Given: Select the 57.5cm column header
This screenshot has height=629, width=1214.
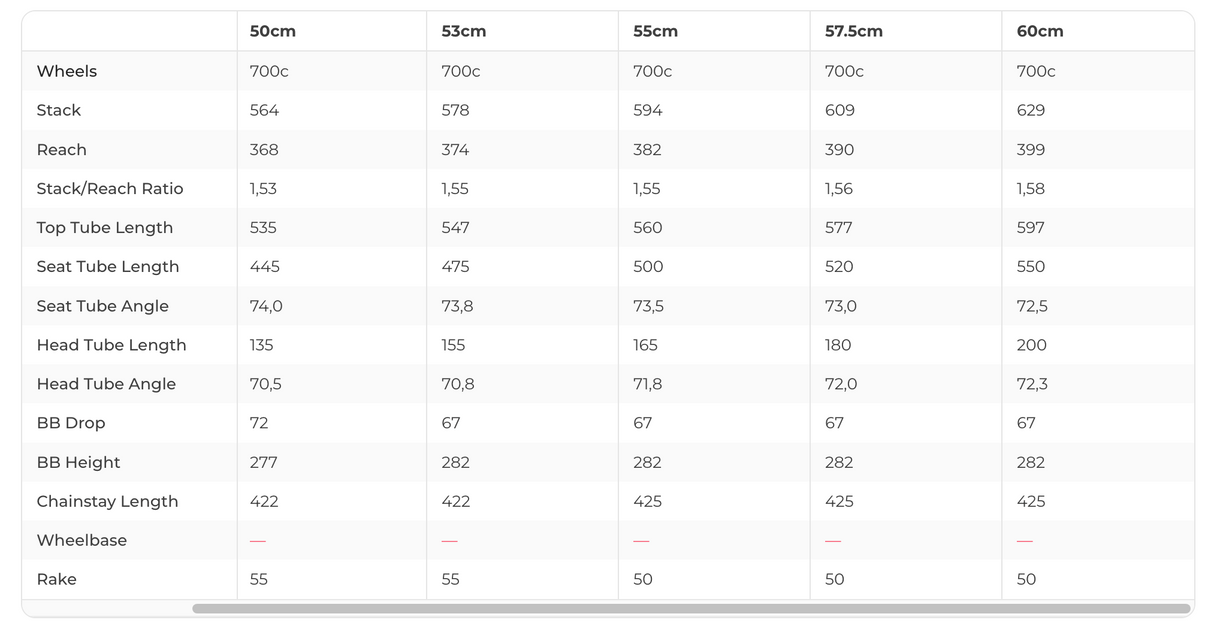Looking at the screenshot, I should click(x=853, y=31).
